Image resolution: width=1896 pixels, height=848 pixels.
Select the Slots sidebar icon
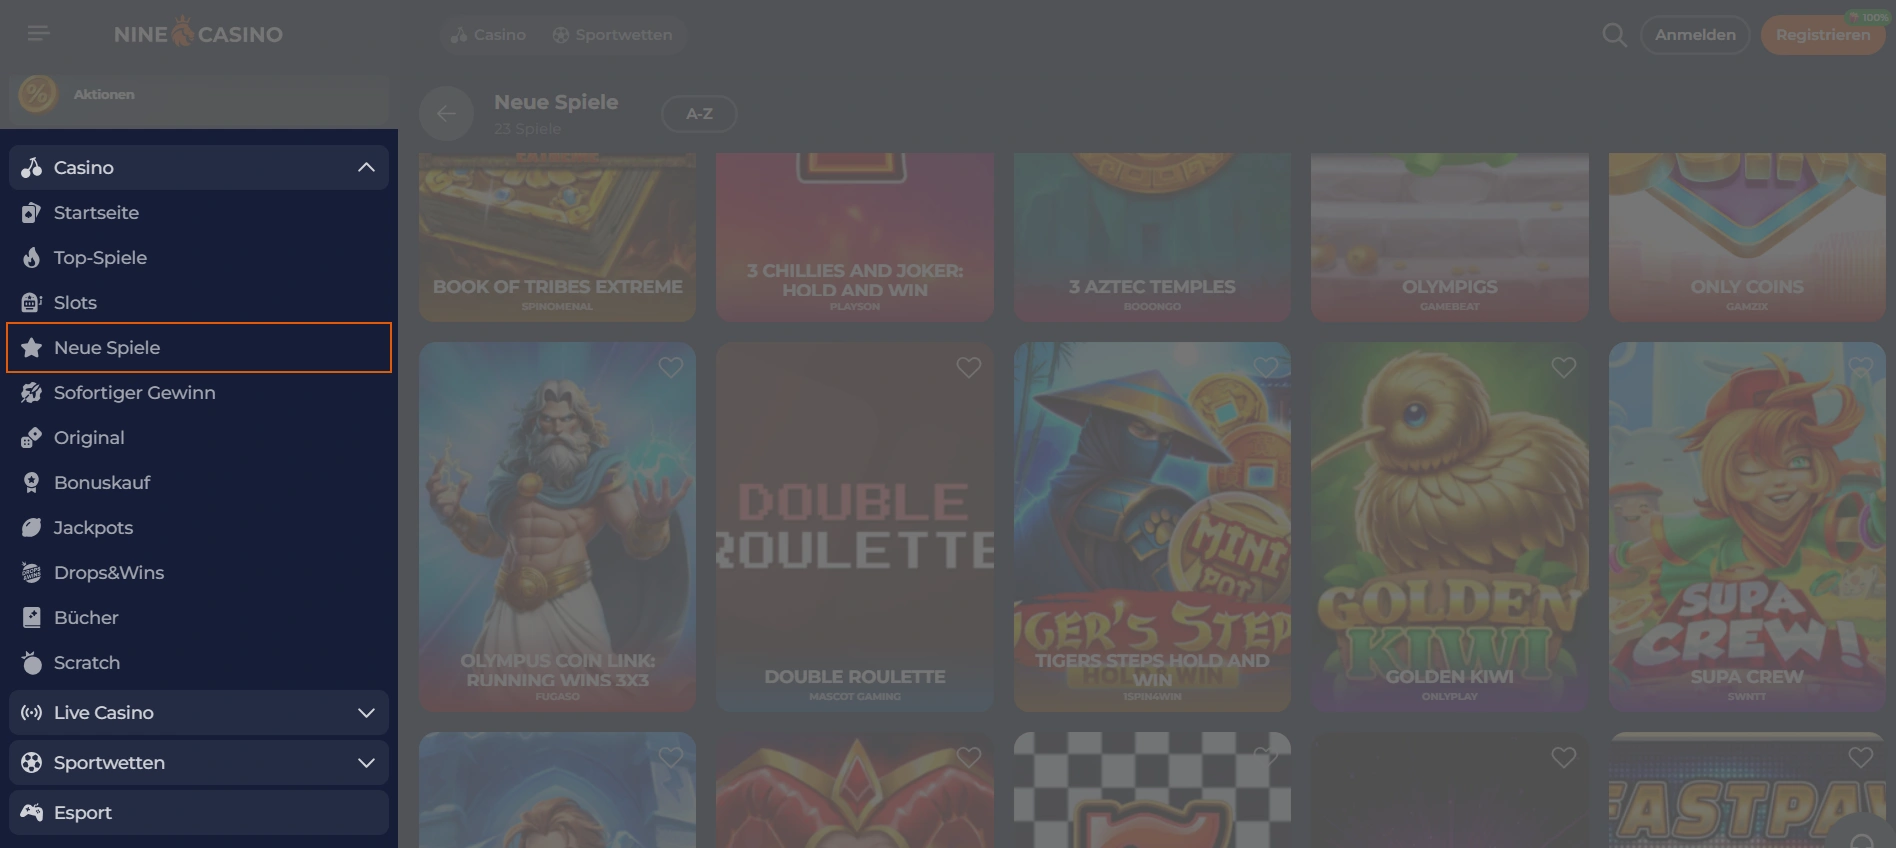coord(32,303)
